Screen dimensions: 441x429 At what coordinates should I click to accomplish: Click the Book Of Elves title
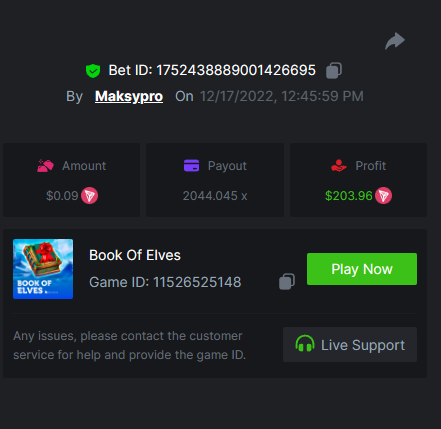(135, 255)
